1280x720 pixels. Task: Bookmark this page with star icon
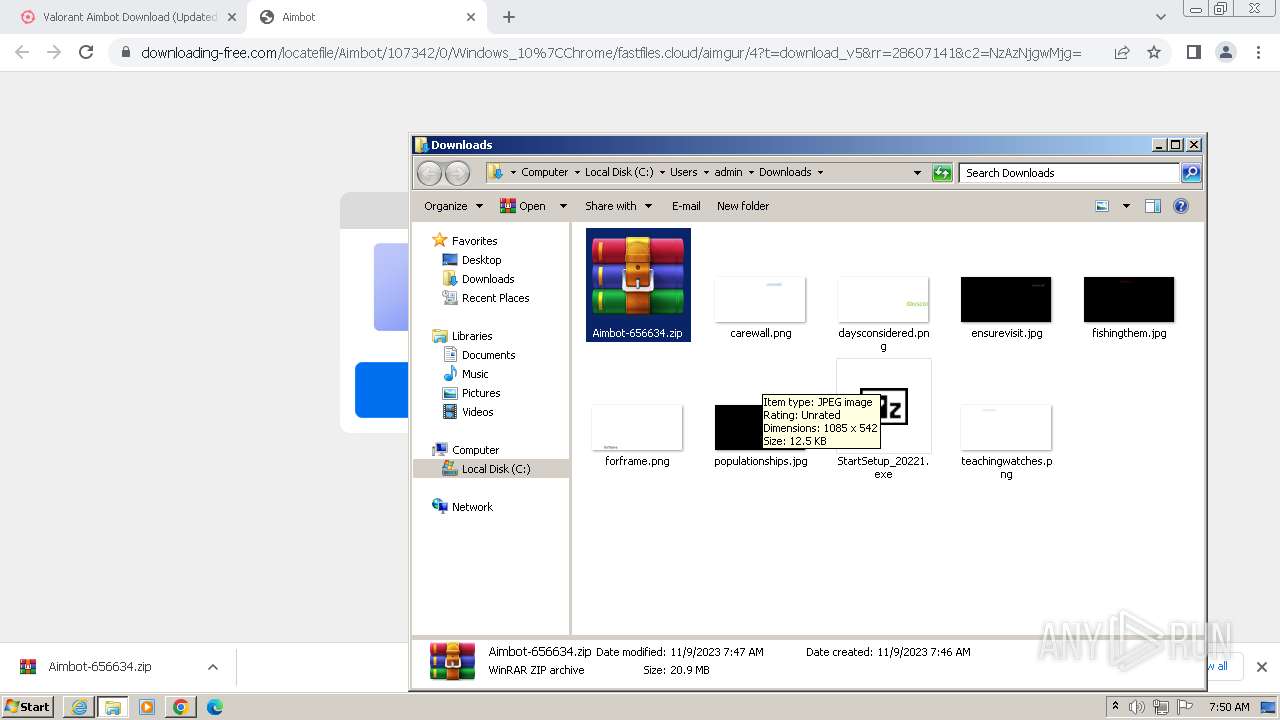click(x=1154, y=52)
